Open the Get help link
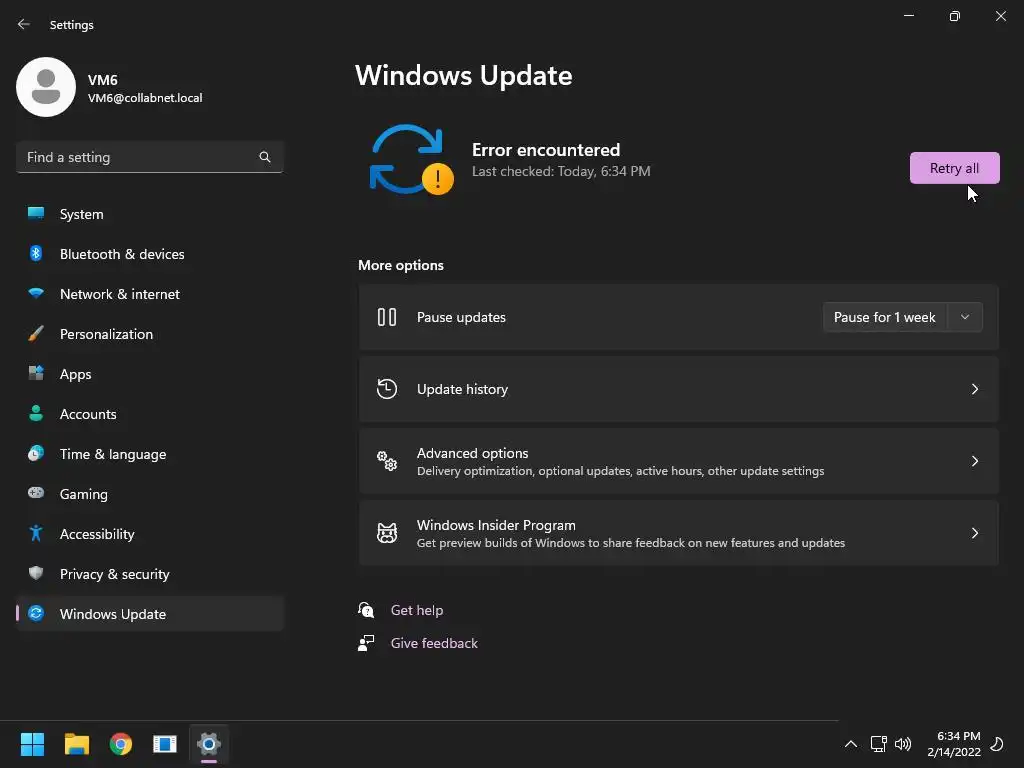 coord(417,610)
